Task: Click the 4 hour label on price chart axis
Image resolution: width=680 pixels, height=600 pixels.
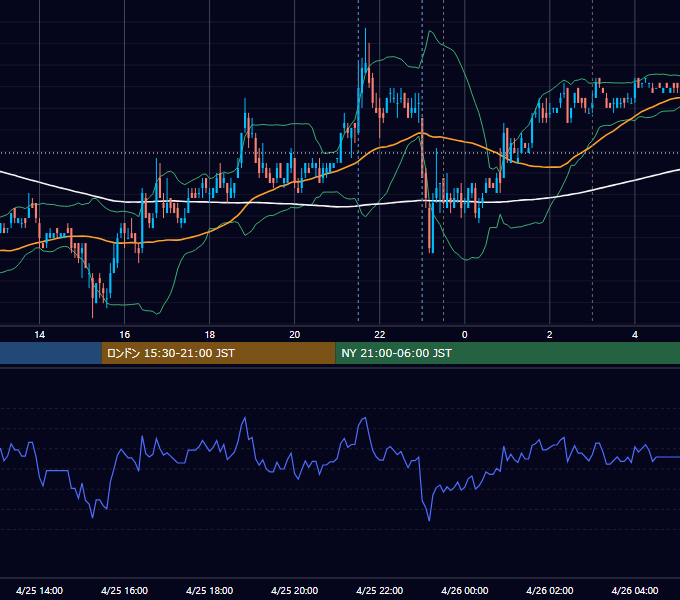Action: (x=634, y=335)
